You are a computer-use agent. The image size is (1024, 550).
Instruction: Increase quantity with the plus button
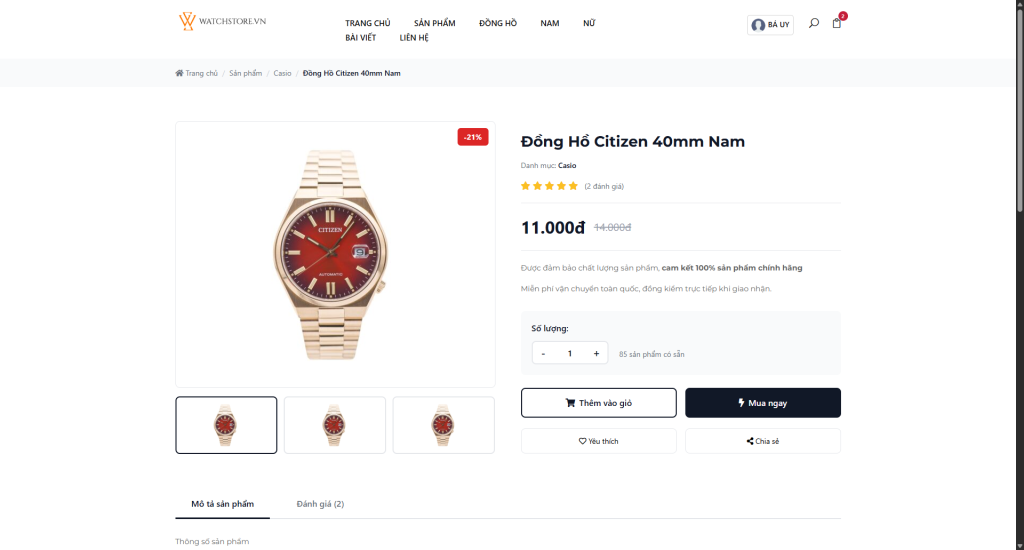click(x=596, y=353)
